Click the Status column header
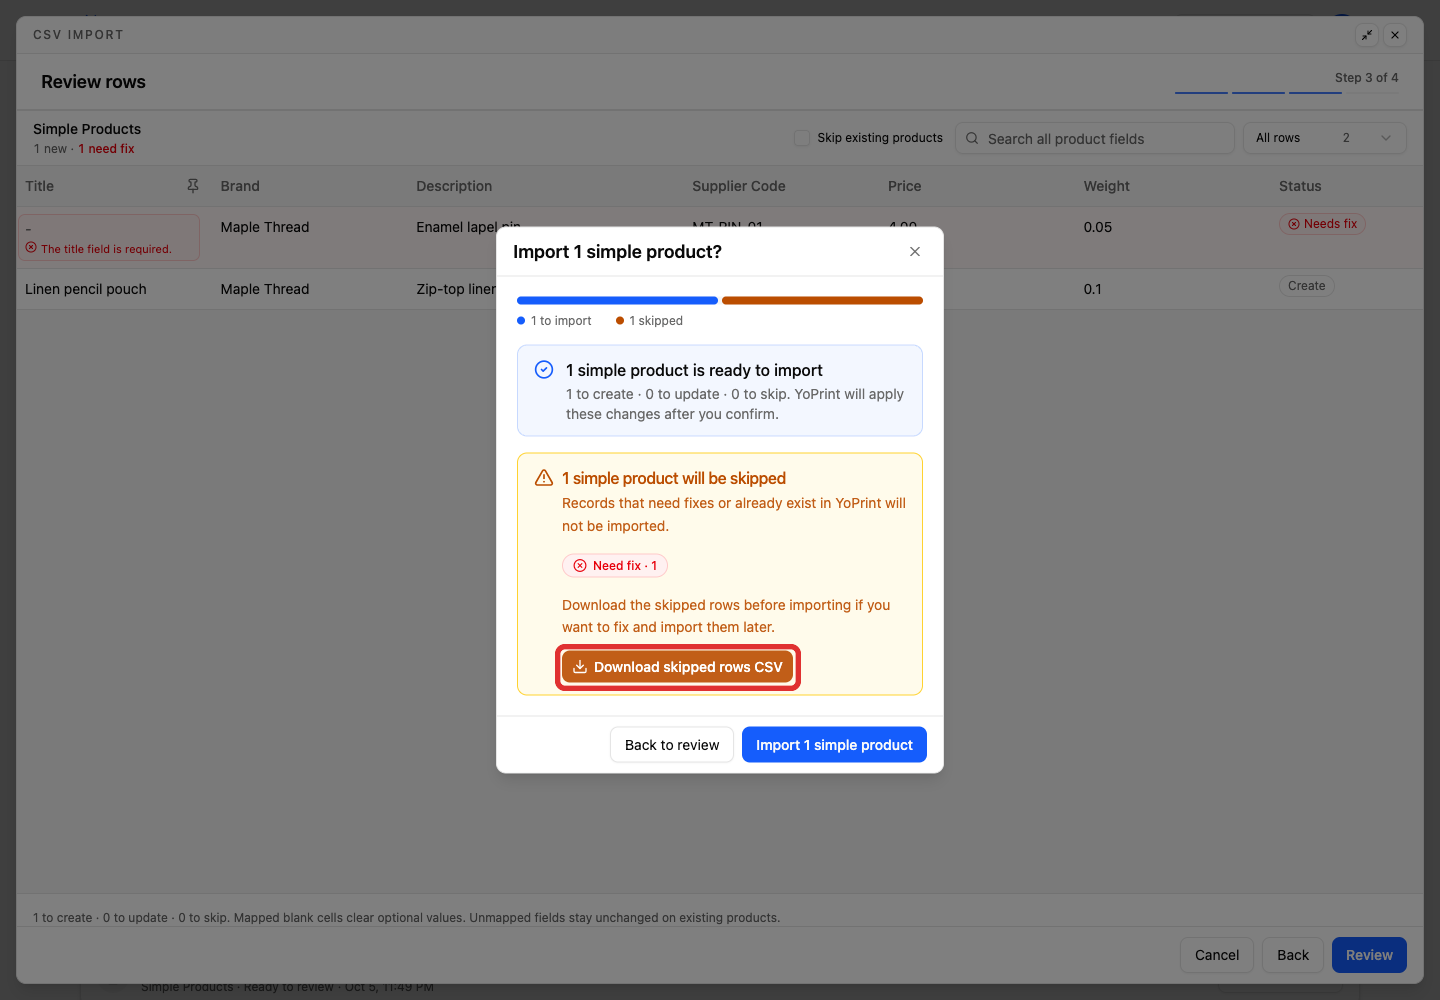The height and width of the screenshot is (1000, 1440). 1300,186
